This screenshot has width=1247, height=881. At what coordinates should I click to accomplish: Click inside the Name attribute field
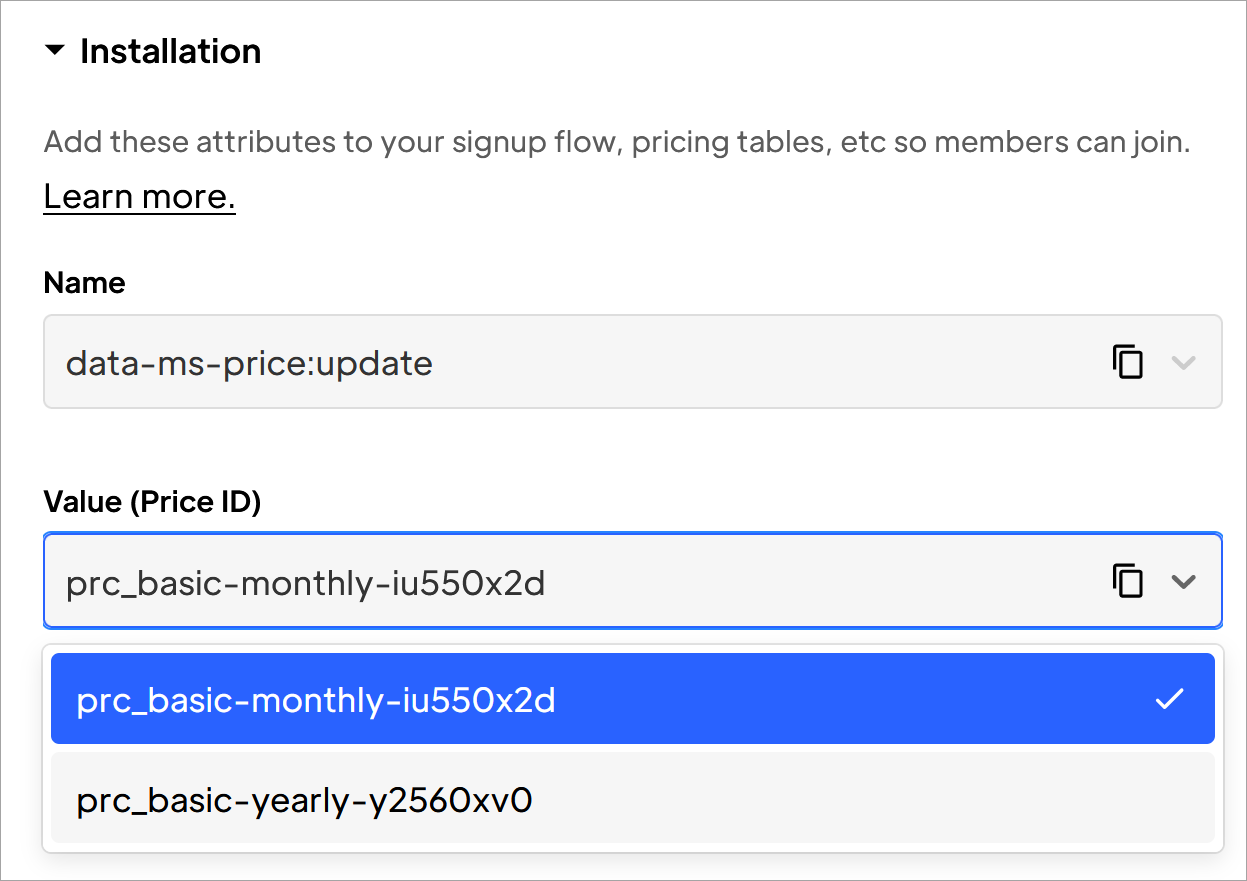click(632, 361)
